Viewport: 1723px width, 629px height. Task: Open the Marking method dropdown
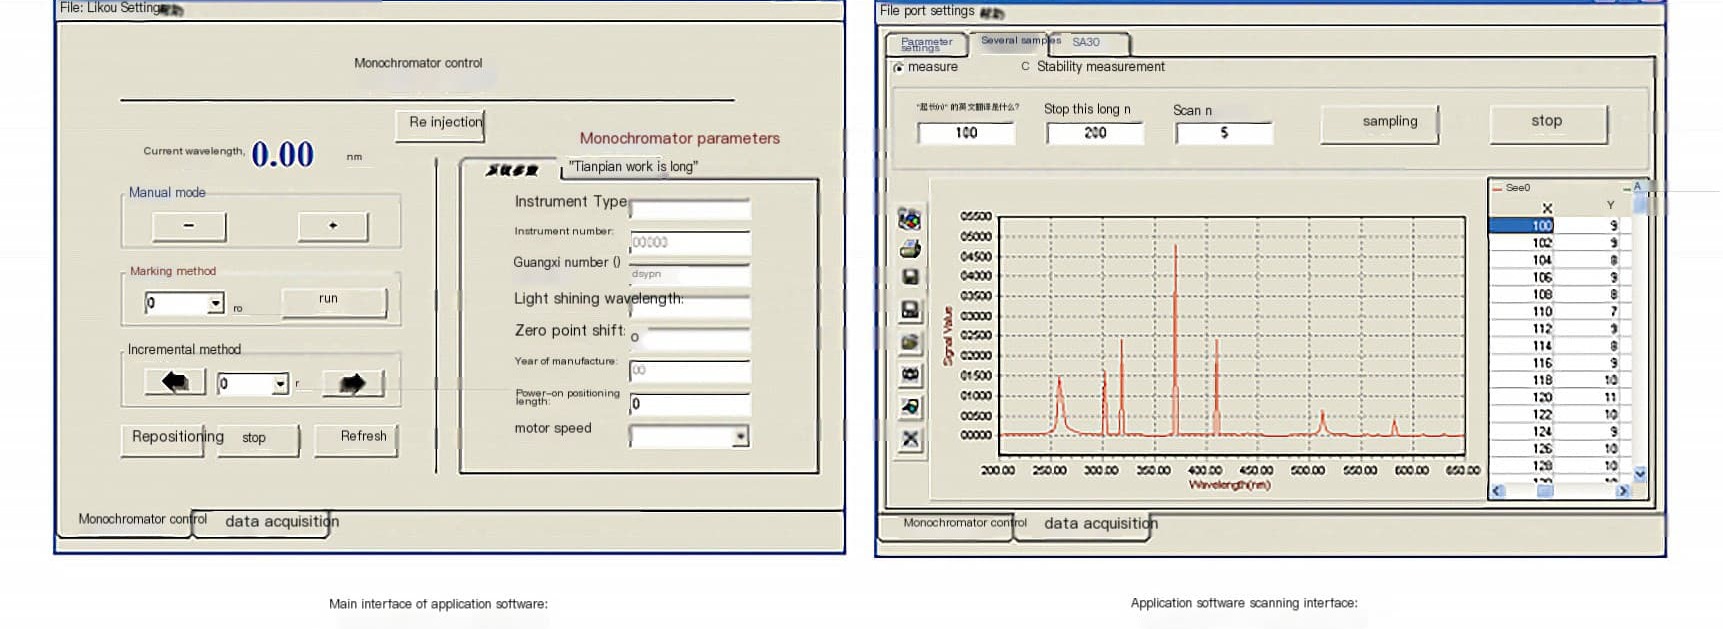[215, 304]
